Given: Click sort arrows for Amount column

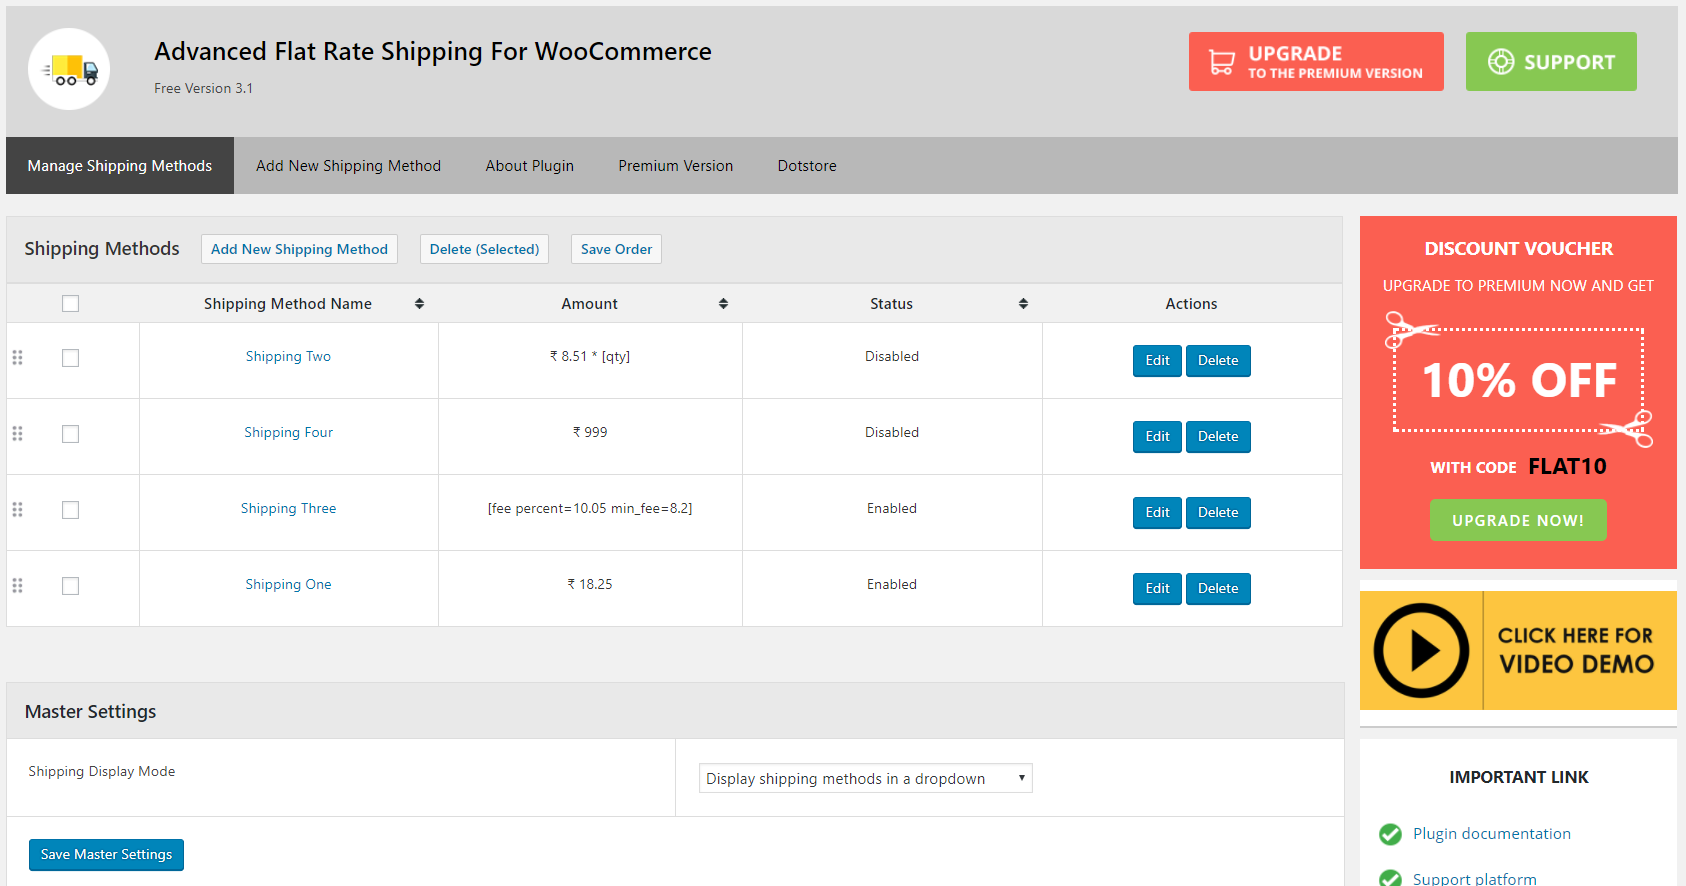Looking at the screenshot, I should pos(723,304).
